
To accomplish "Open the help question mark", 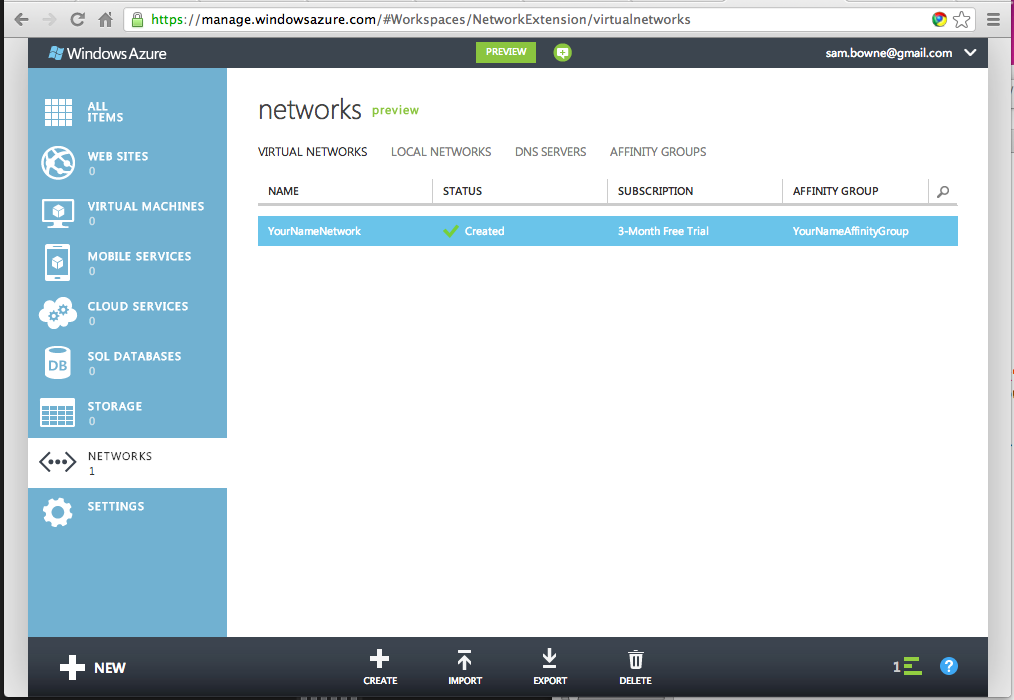I will coord(949,666).
